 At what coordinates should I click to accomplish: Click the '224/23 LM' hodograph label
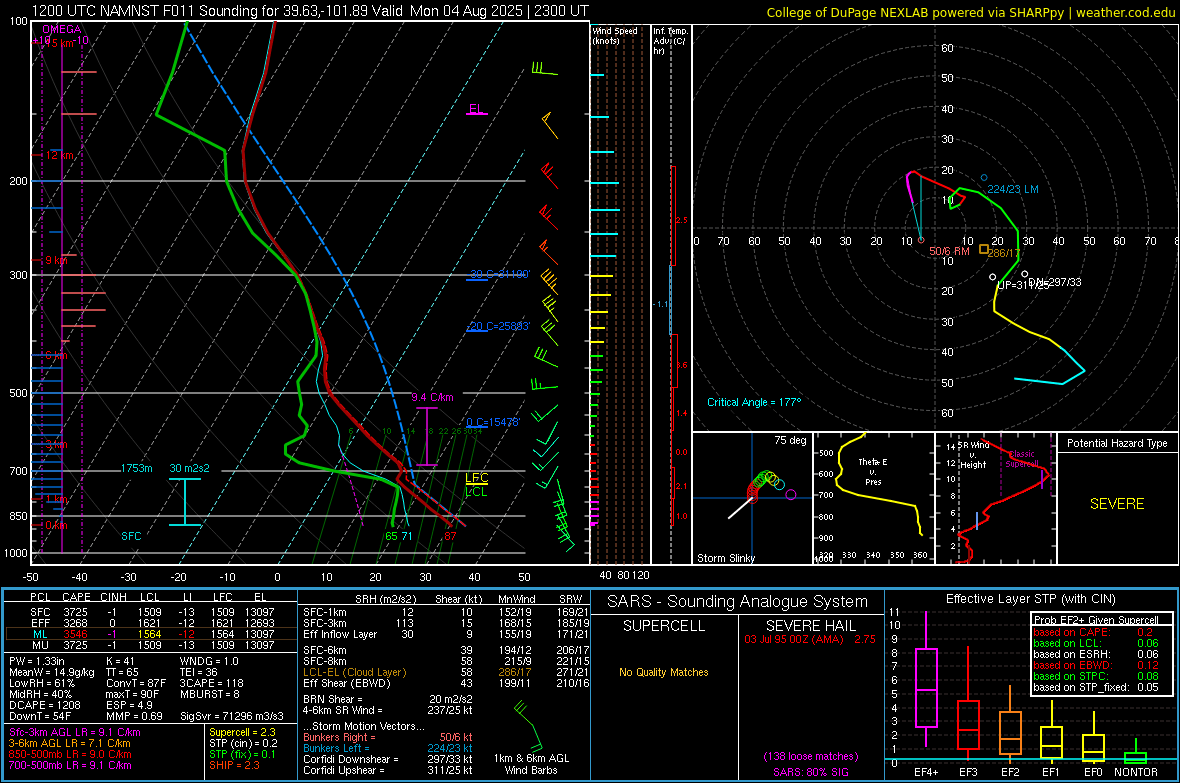coord(1013,189)
